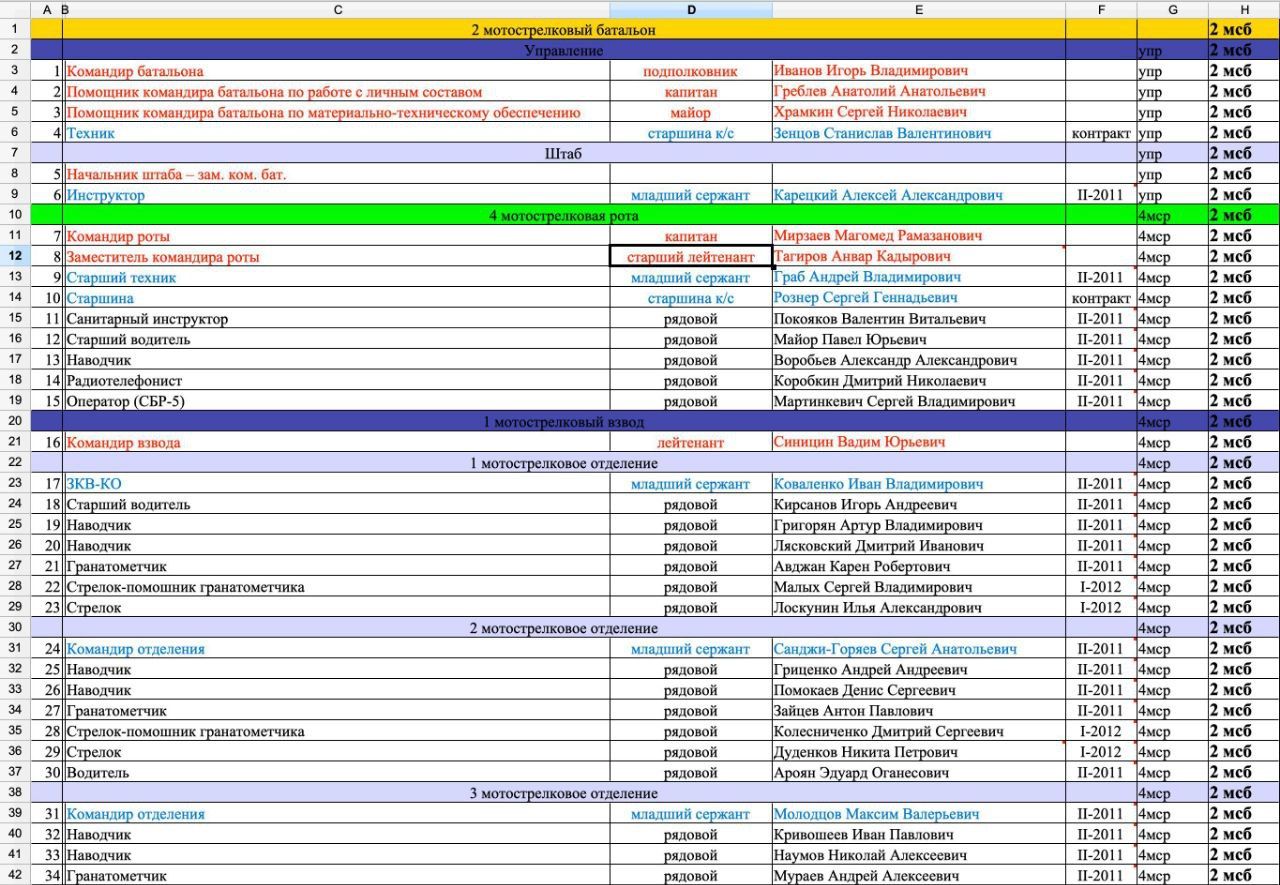Image resolution: width=1280 pixels, height=885 pixels.
Task: Click the 'Санджи-Горяев Сергей Анатольевич' cell
Action: pos(895,649)
